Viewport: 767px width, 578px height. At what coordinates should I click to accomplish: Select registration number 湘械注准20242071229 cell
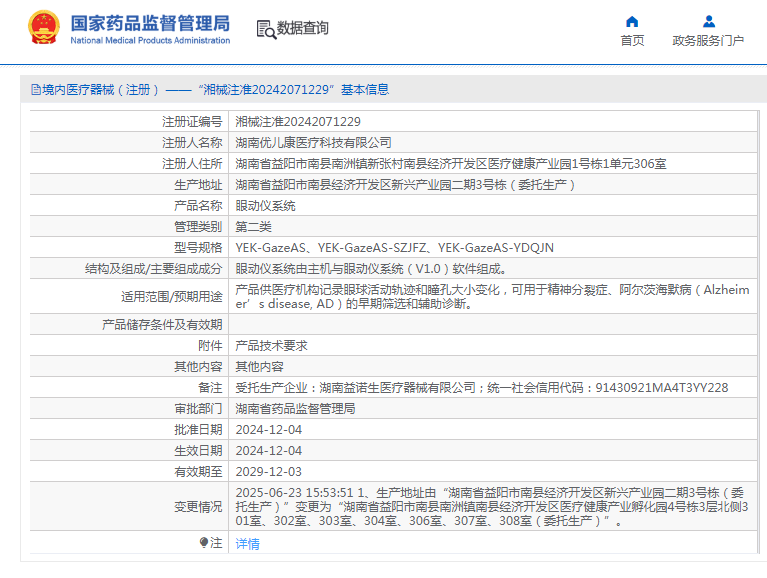coord(298,122)
